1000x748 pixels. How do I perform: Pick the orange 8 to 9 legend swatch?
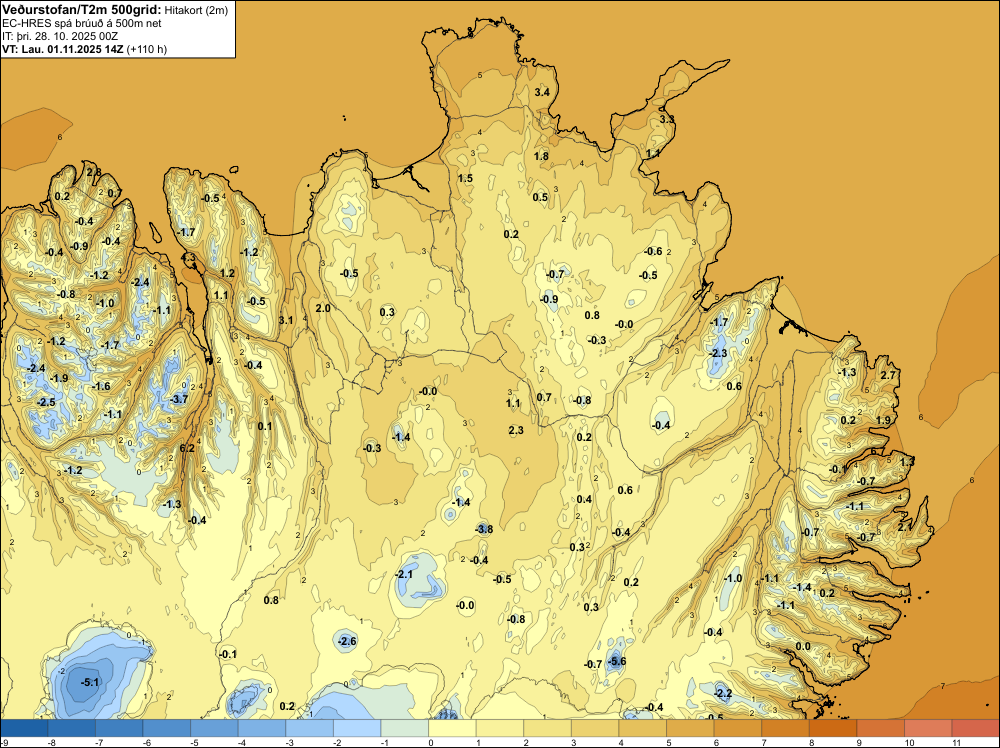(x=833, y=728)
